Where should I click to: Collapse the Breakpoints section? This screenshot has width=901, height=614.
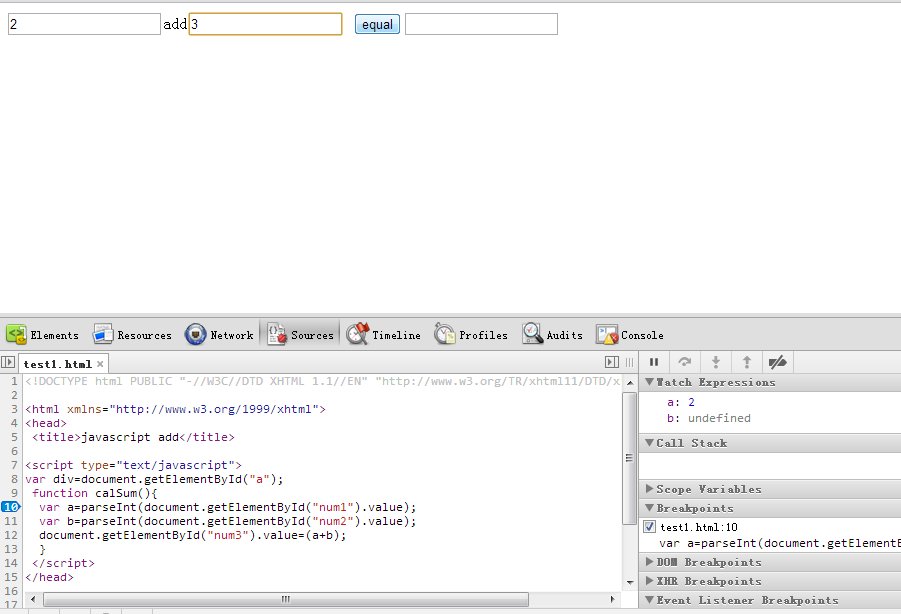[649, 508]
